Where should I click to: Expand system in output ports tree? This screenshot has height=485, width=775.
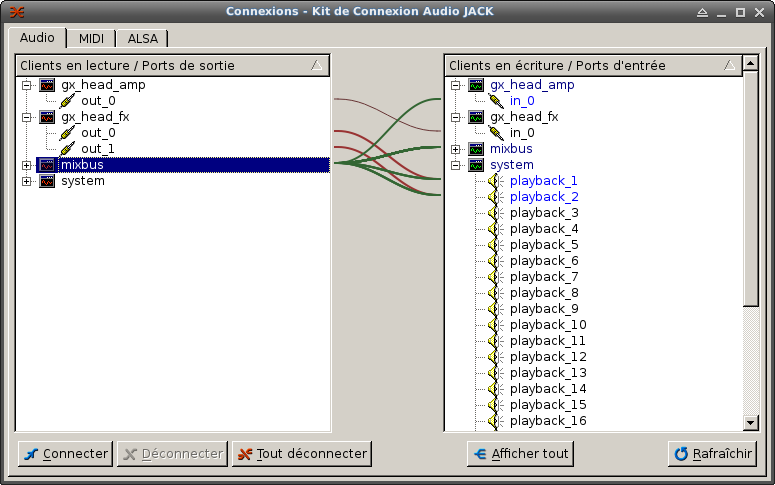click(x=27, y=181)
